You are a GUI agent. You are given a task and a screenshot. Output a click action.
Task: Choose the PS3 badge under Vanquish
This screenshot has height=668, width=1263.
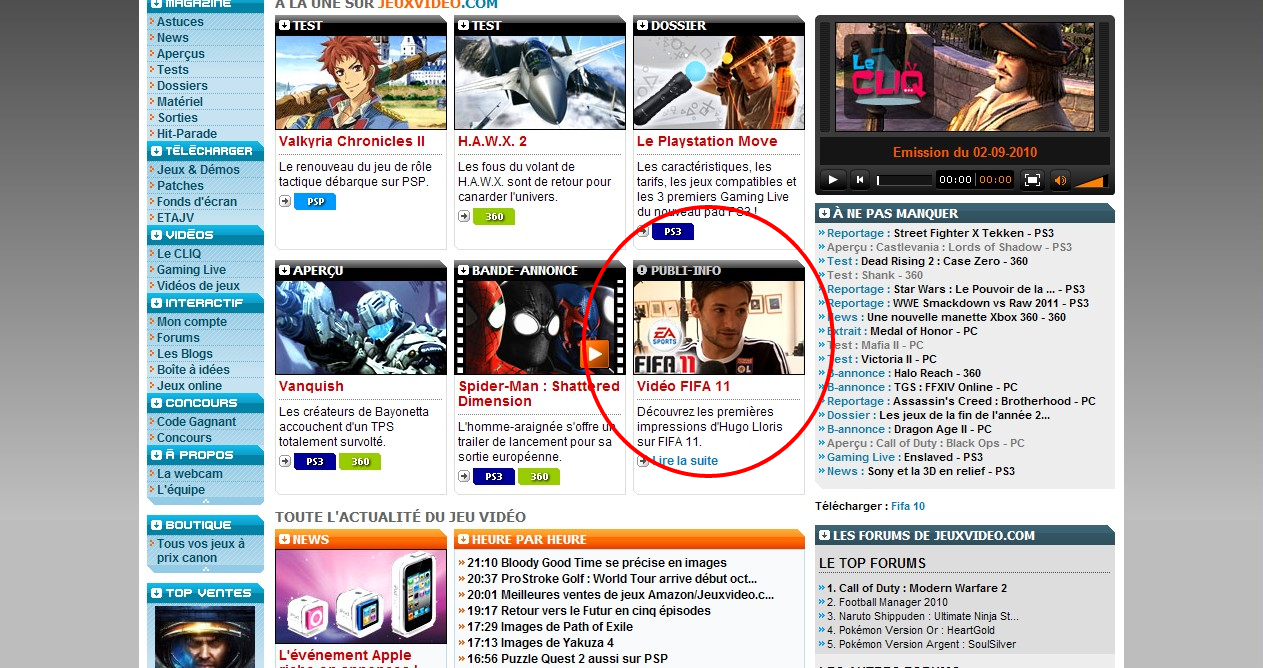pos(315,462)
